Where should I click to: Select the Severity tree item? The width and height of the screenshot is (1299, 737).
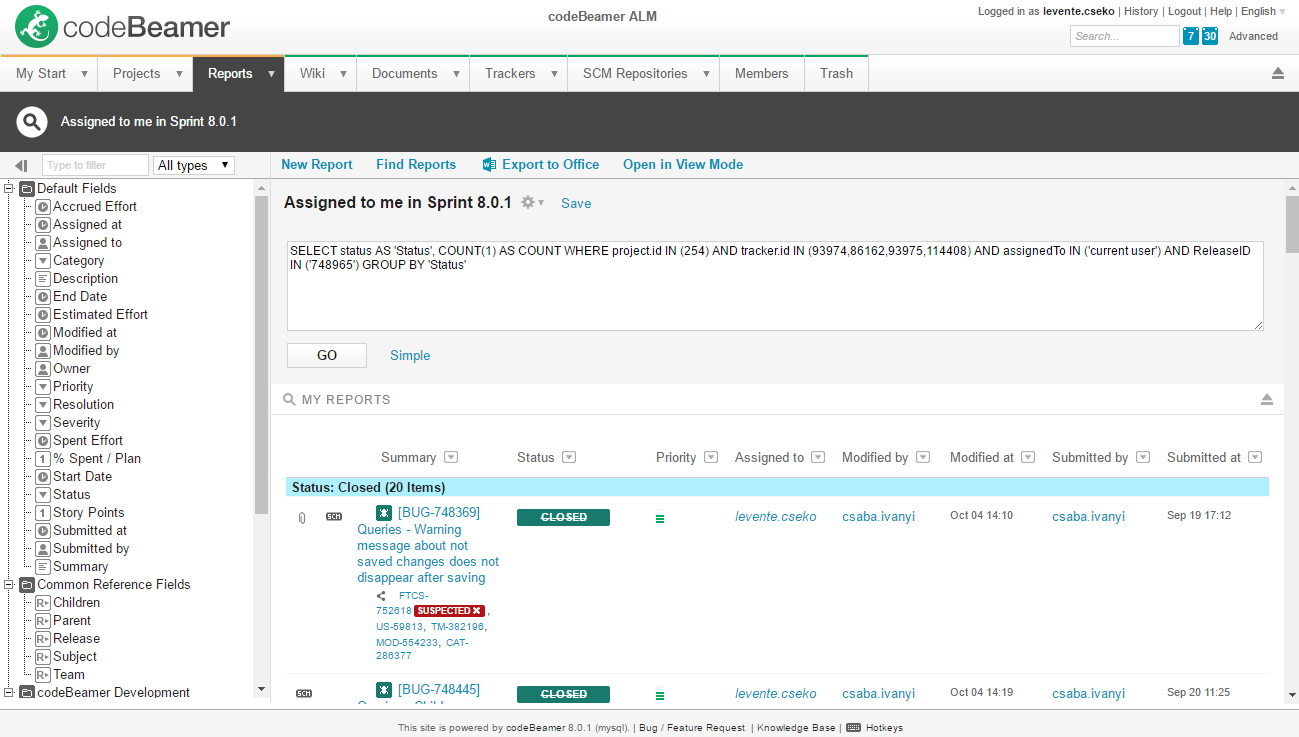coord(77,423)
